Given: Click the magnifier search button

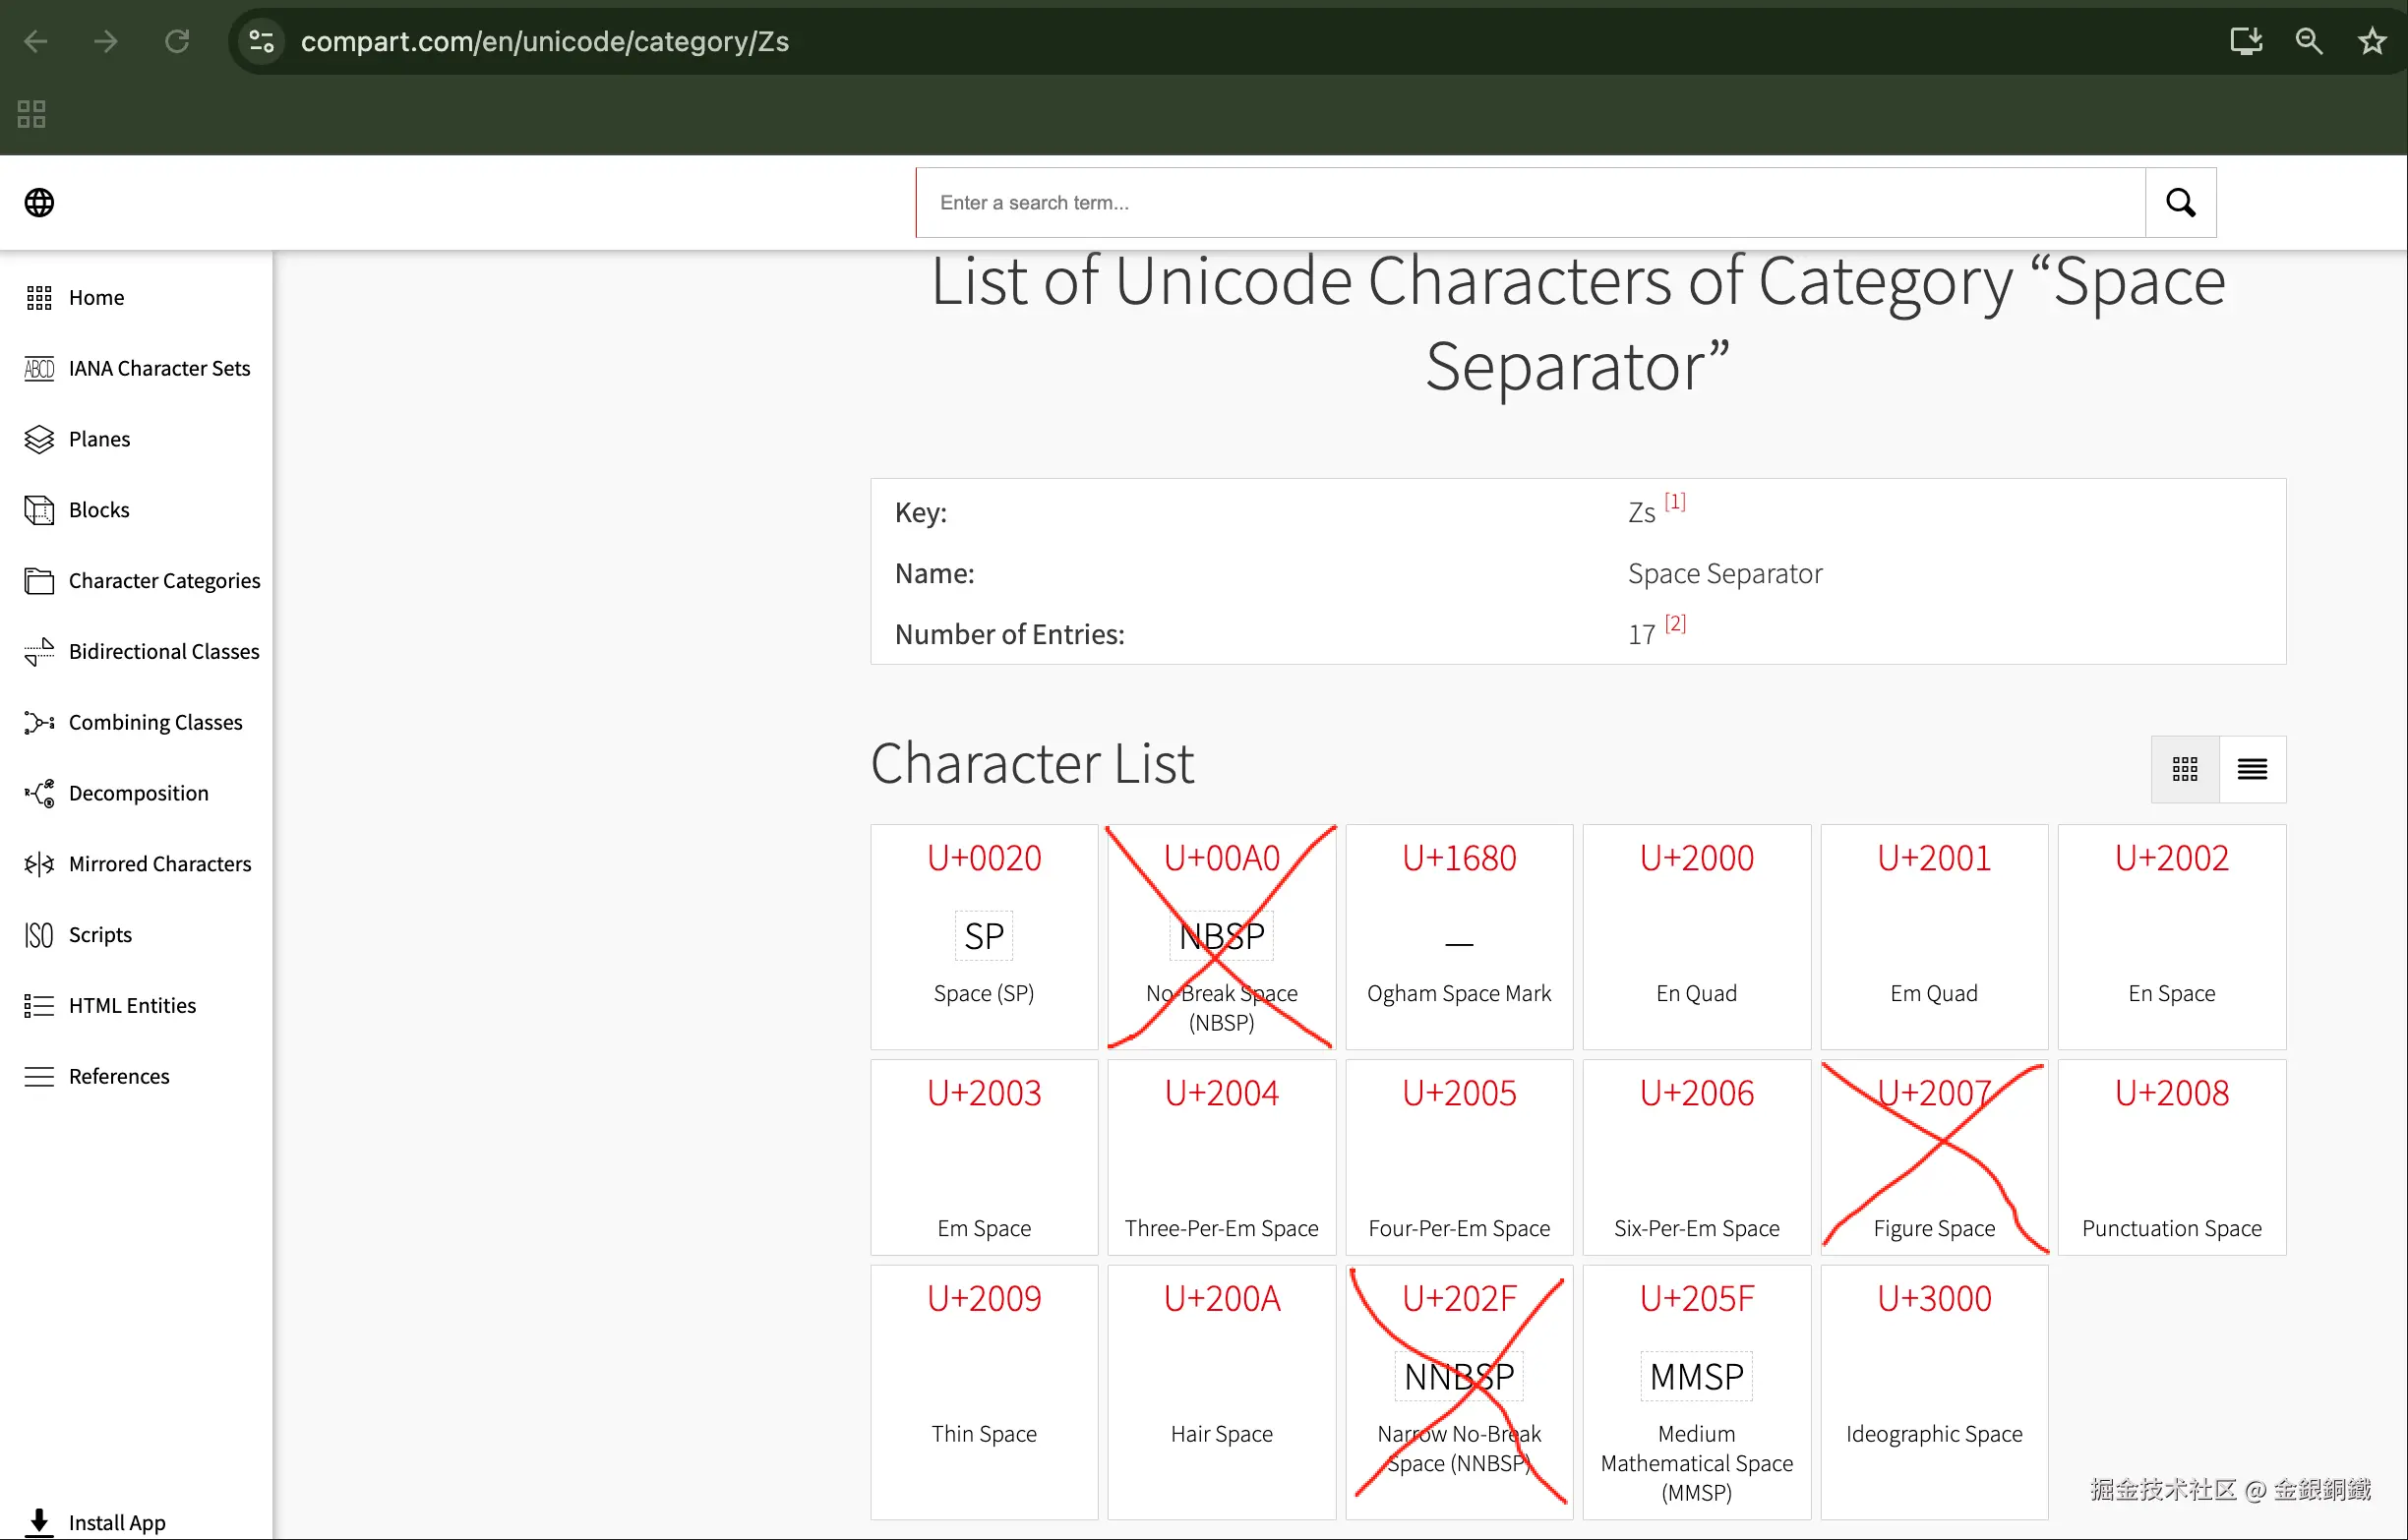Looking at the screenshot, I should [x=2180, y=203].
